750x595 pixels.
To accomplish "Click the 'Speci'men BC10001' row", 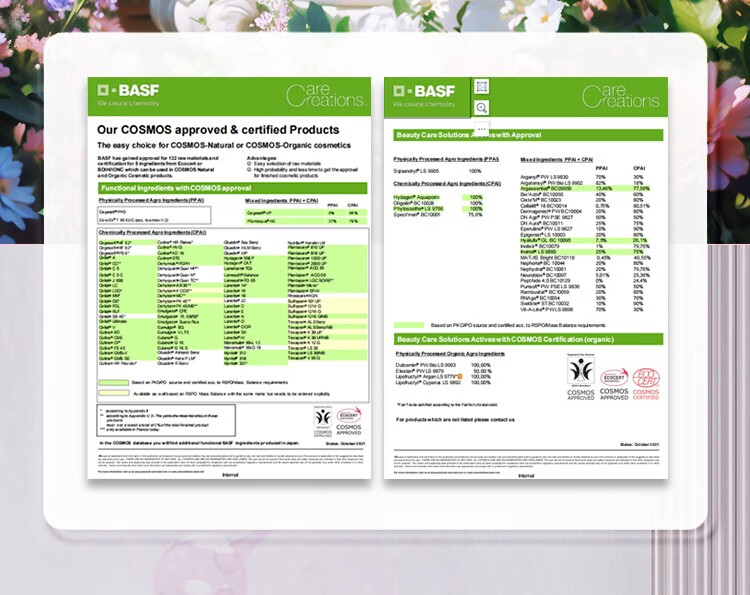I will [x=438, y=214].
